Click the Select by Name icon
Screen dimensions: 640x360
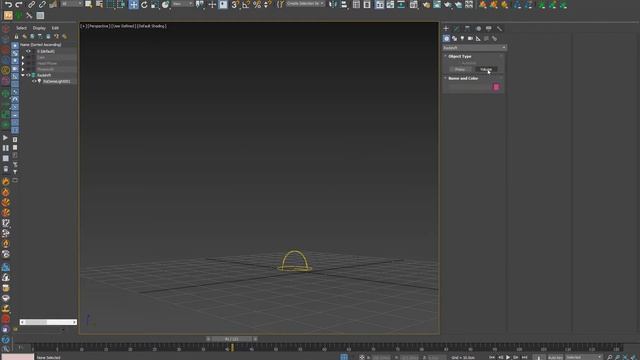click(x=99, y=5)
